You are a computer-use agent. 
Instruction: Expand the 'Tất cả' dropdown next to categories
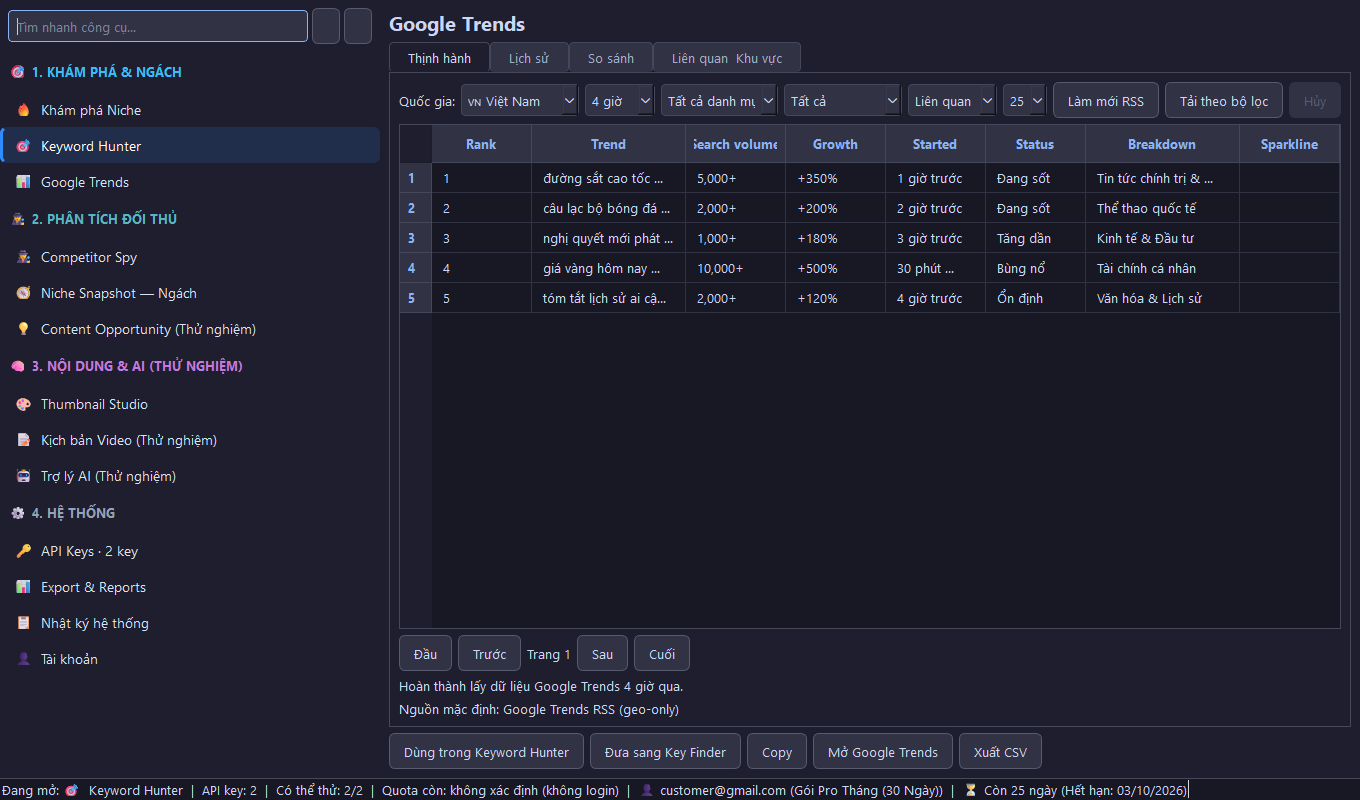[843, 101]
